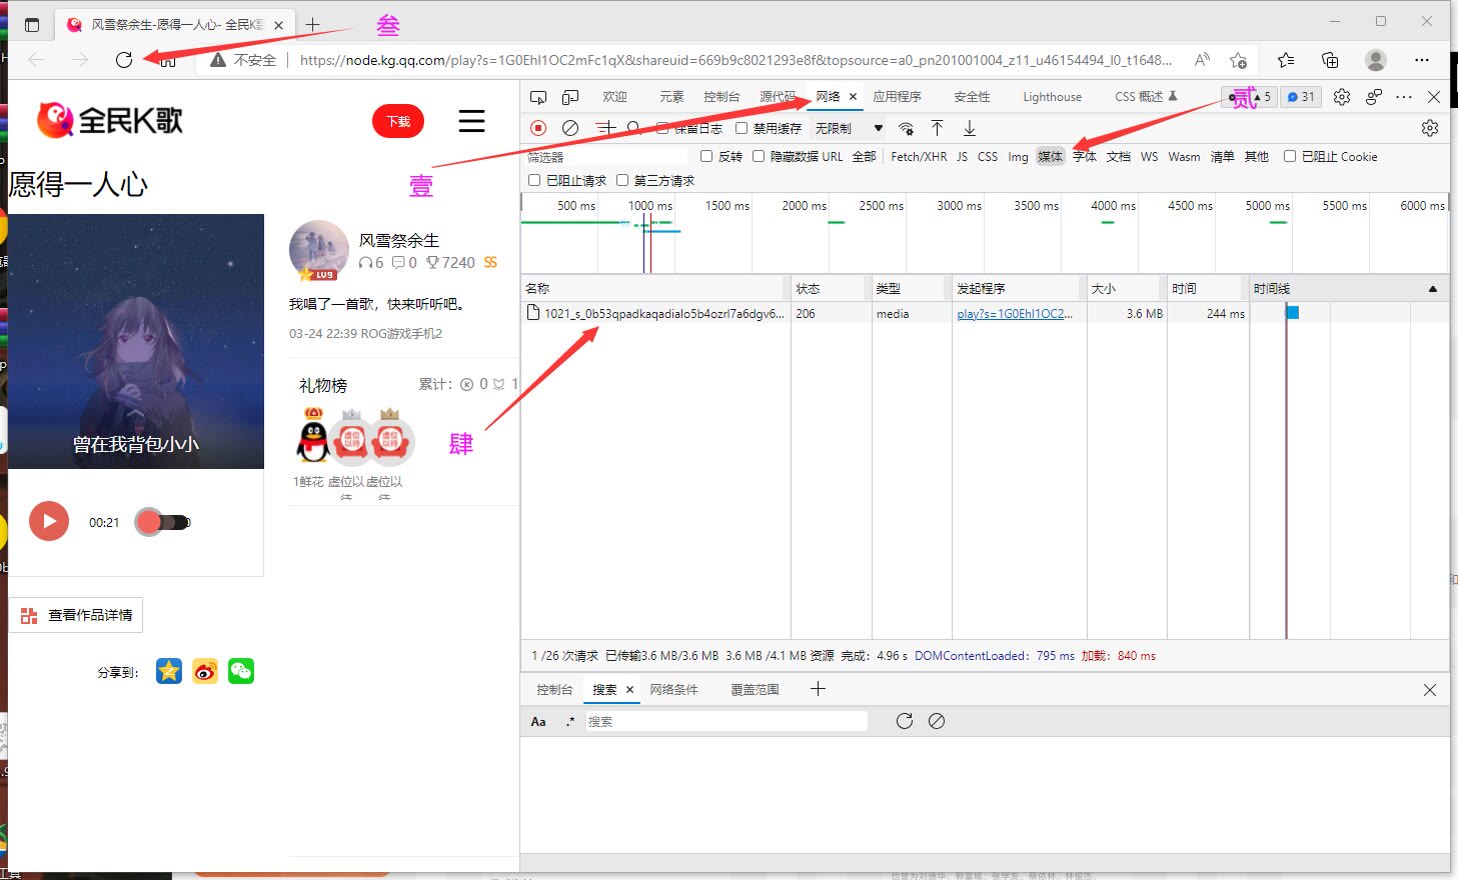Toggle the 反转 invert checkbox
Viewport: 1458px width, 880px height.
(x=706, y=156)
